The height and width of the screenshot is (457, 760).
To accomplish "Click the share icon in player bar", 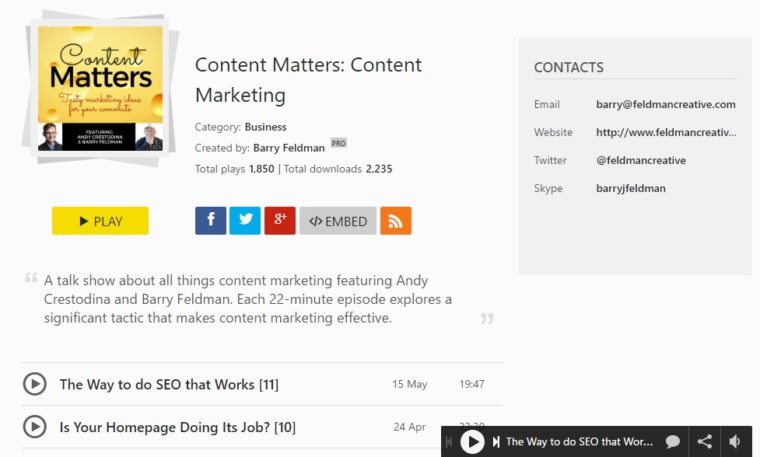I will (x=704, y=442).
